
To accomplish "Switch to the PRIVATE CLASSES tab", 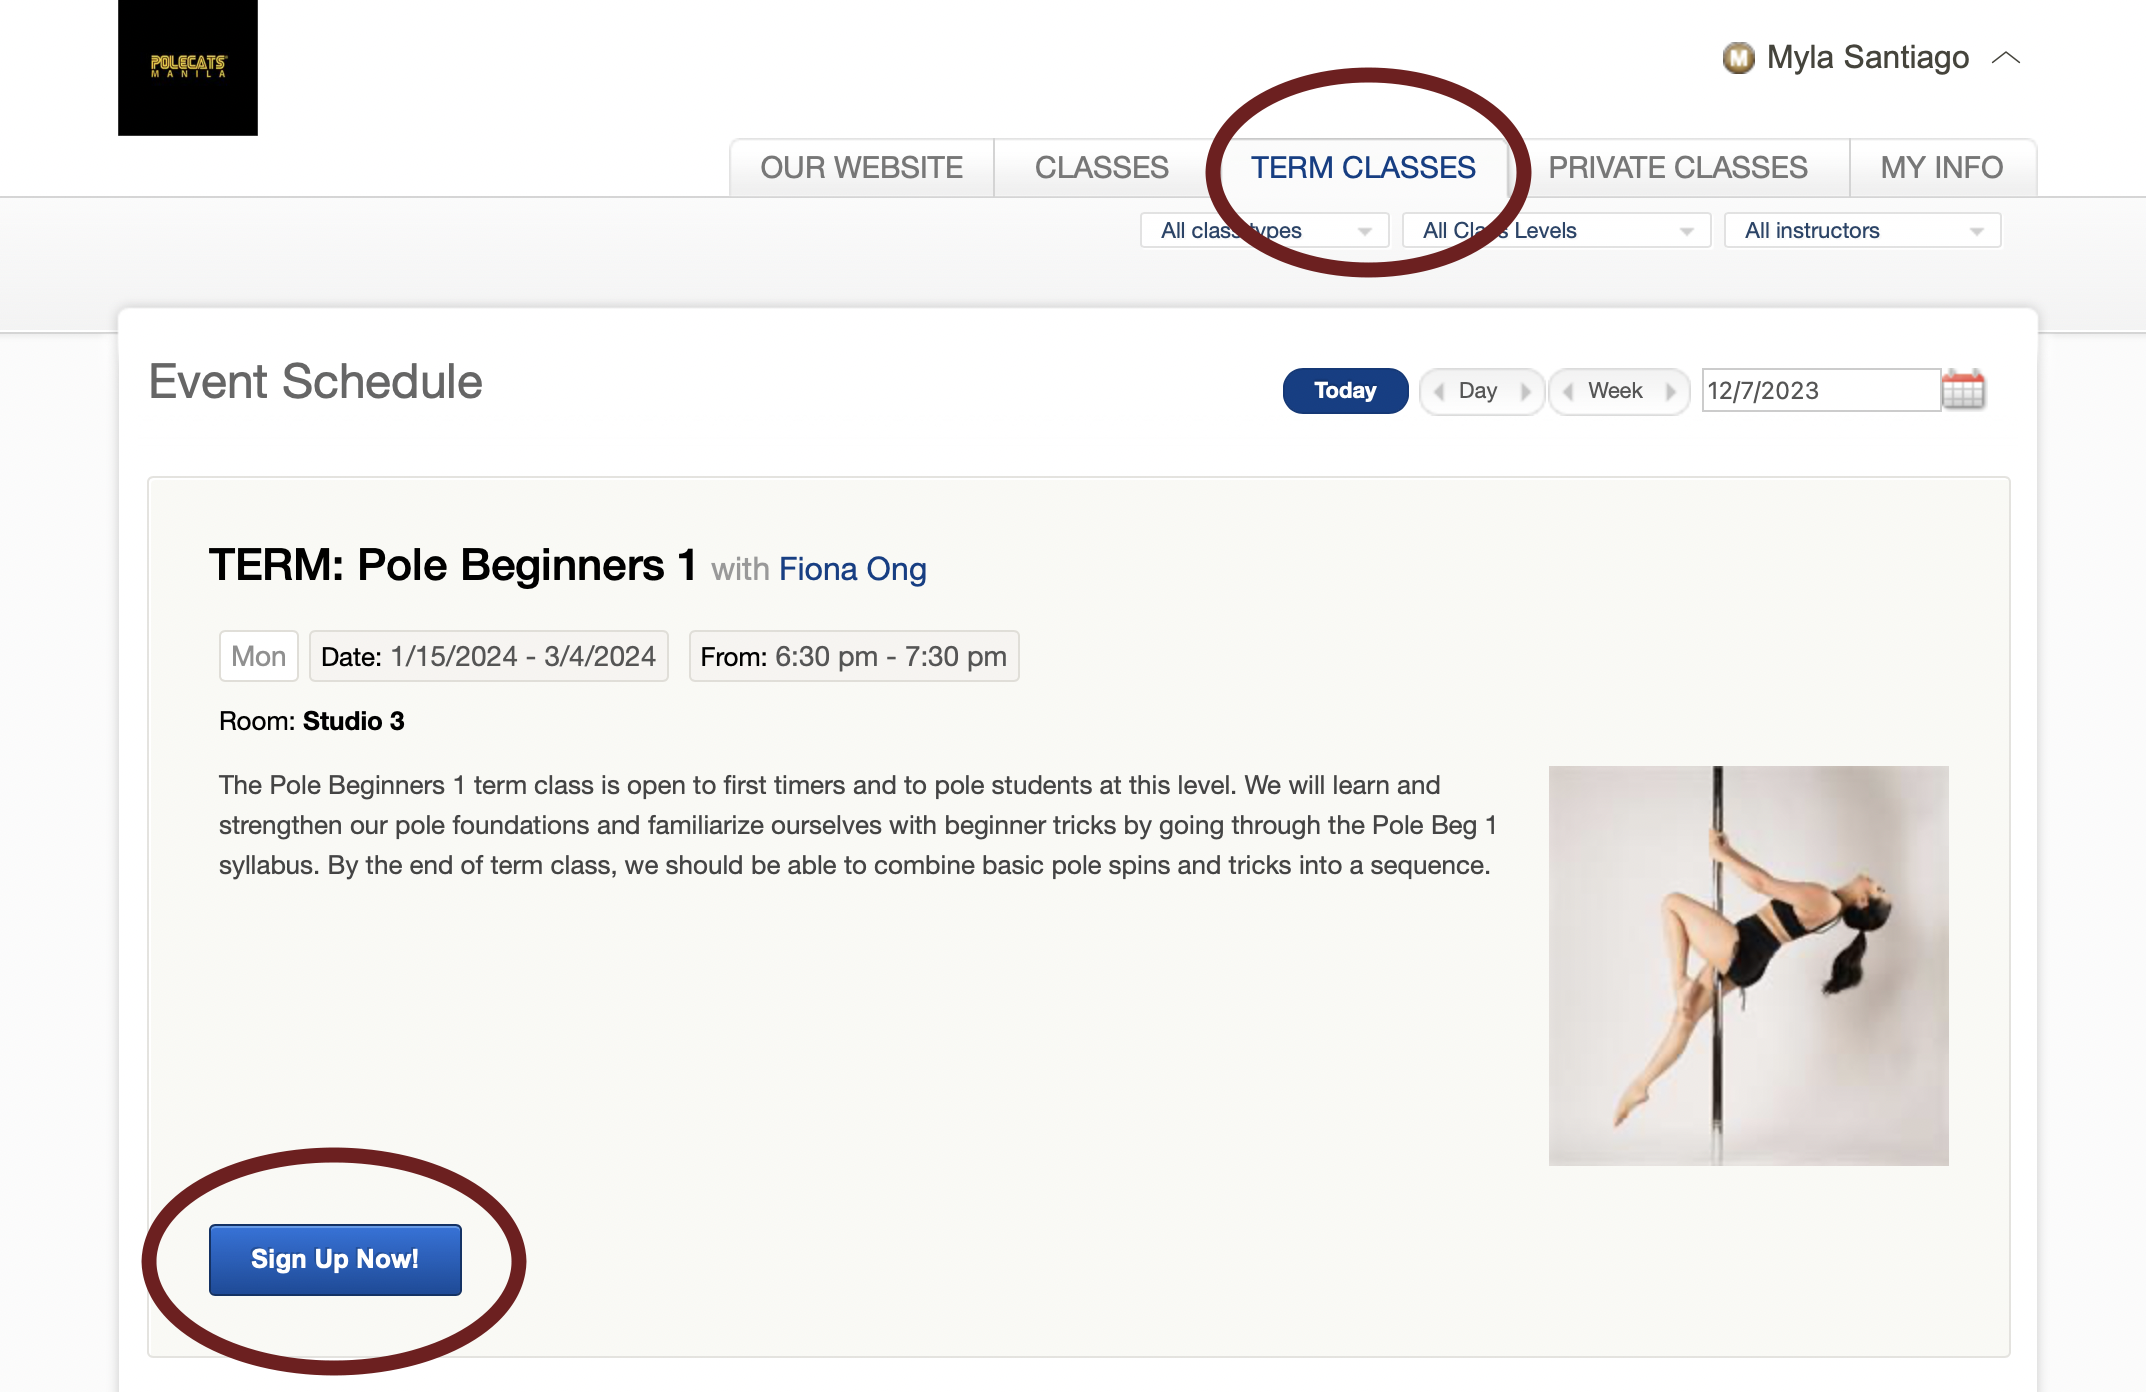I will pyautogui.click(x=1677, y=168).
